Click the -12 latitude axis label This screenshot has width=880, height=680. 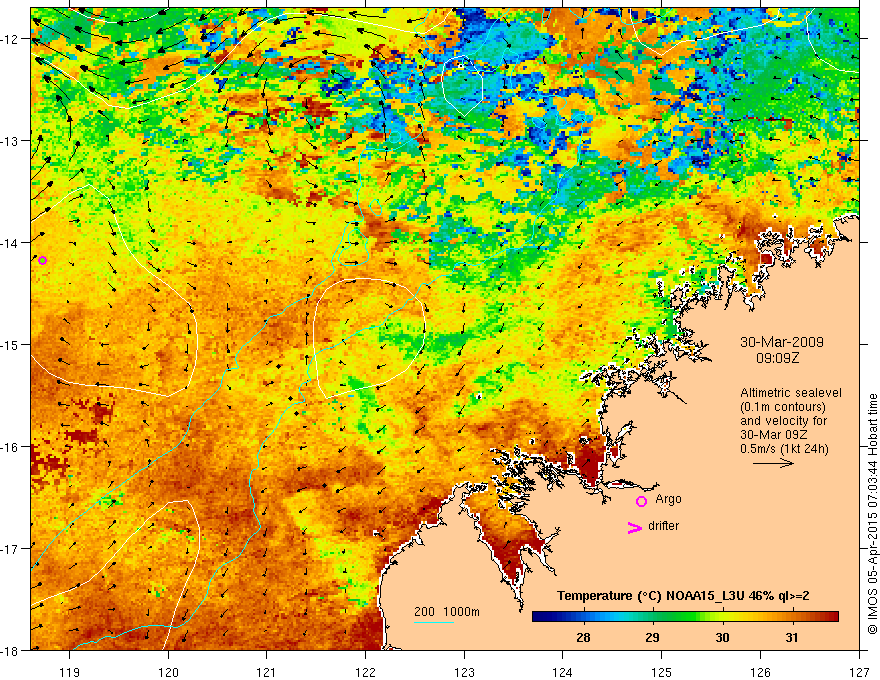pos(10,39)
